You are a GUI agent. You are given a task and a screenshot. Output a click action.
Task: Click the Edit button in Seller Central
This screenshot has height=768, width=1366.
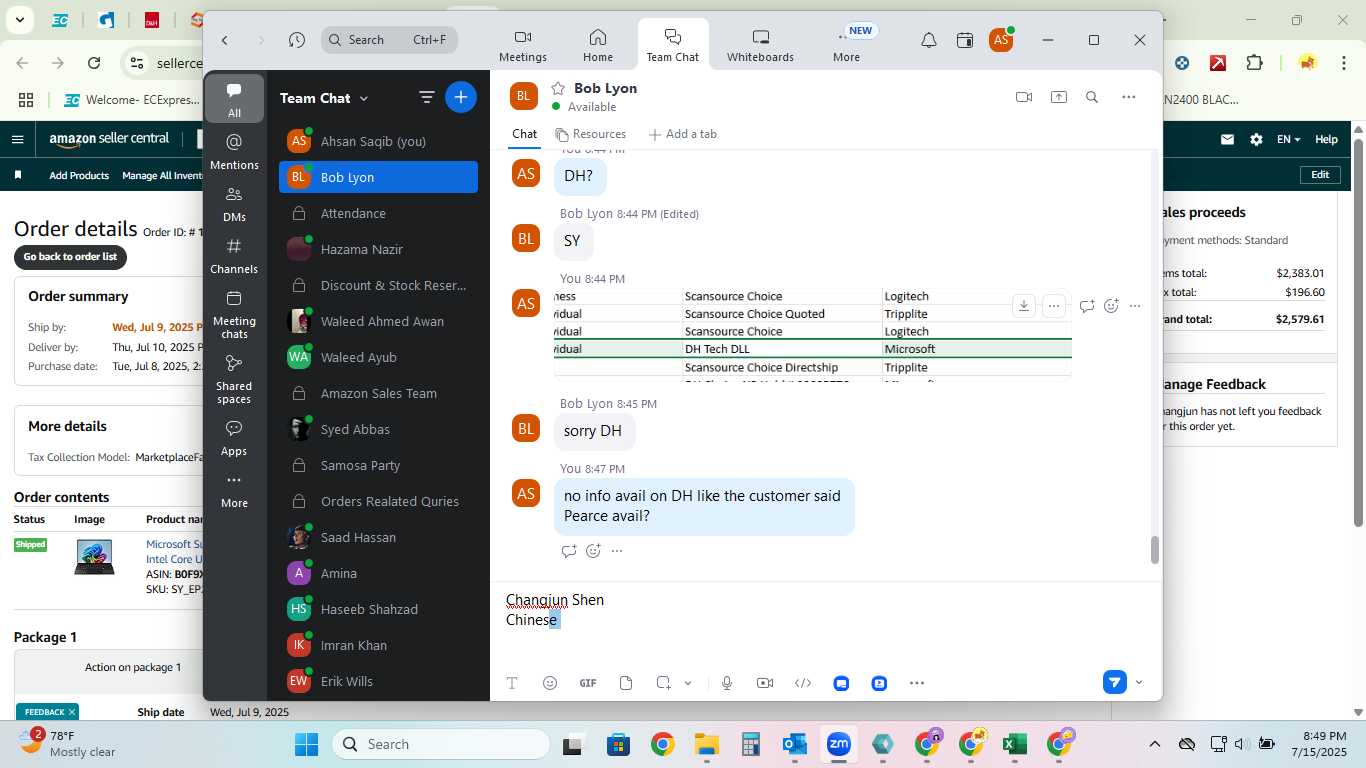(x=1320, y=175)
